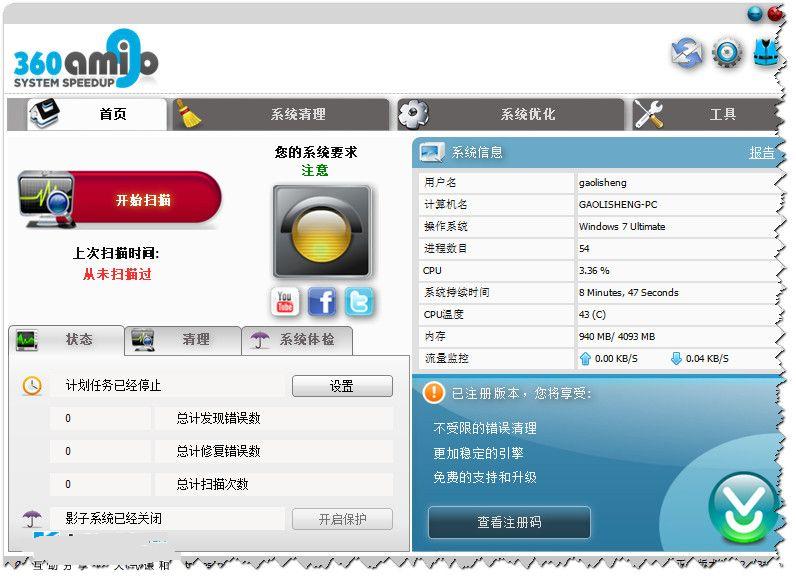
Task: Click the 查看注册码 button
Action: click(x=509, y=522)
